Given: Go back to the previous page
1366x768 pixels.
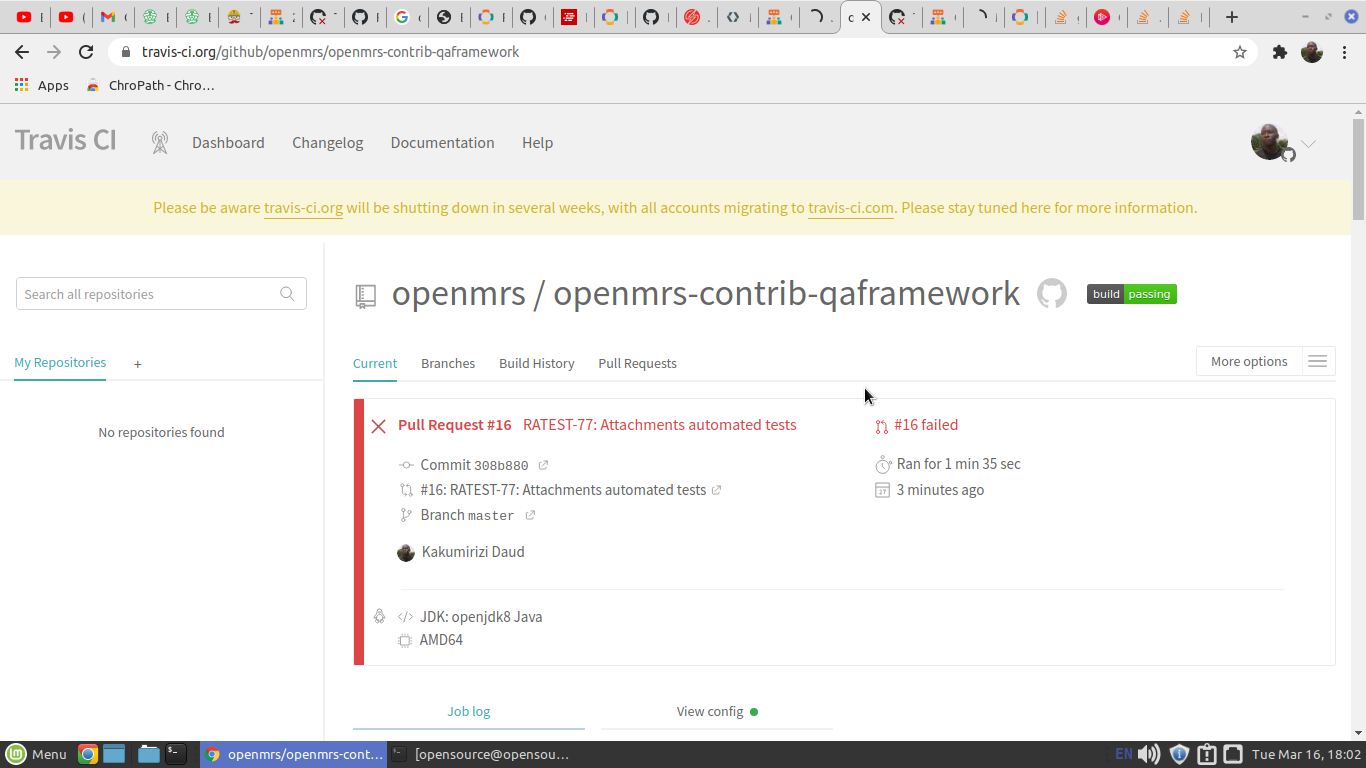Looking at the screenshot, I should point(22,52).
